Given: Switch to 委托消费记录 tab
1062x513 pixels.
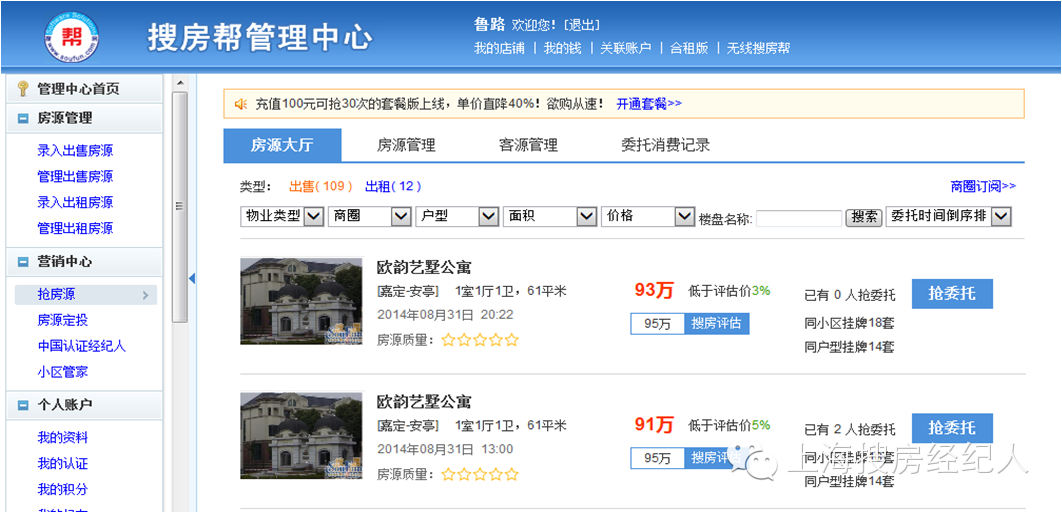Looking at the screenshot, I should (665, 145).
